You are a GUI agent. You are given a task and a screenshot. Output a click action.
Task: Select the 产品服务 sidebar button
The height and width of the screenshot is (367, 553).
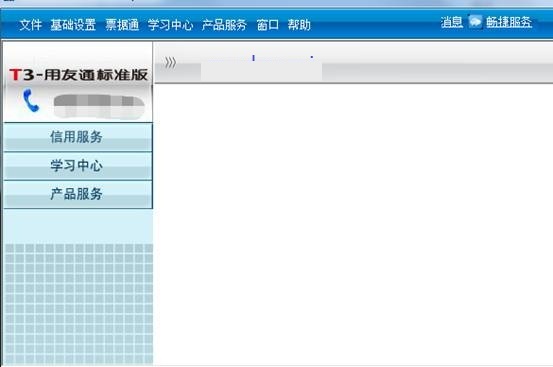pyautogui.click(x=78, y=194)
